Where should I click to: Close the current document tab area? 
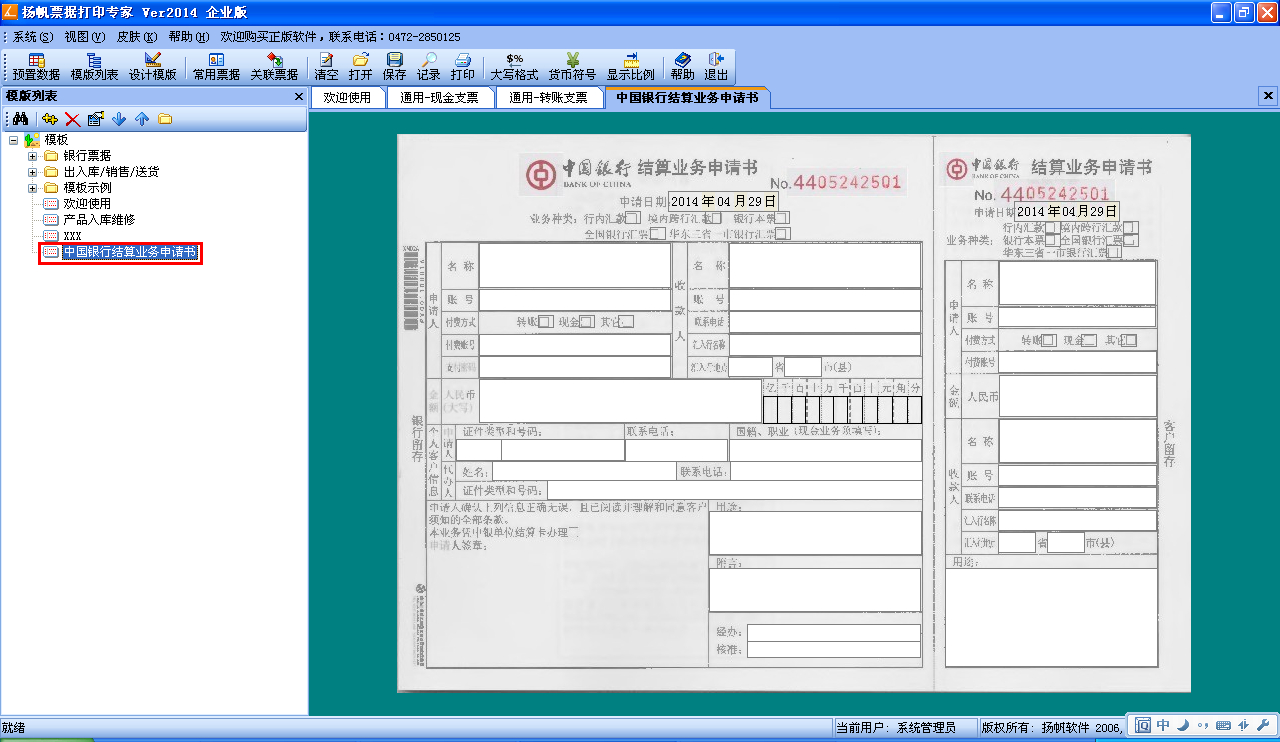coord(1269,96)
